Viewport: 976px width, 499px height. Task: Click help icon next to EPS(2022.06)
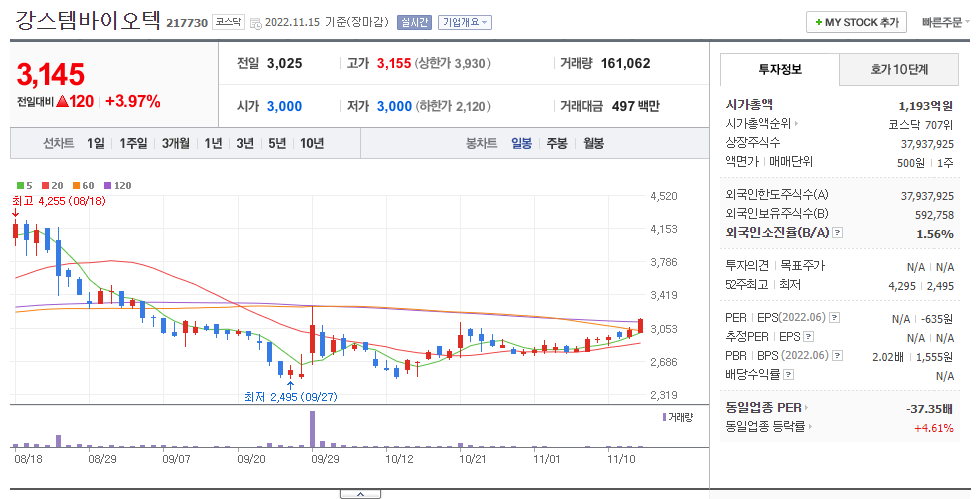click(834, 318)
